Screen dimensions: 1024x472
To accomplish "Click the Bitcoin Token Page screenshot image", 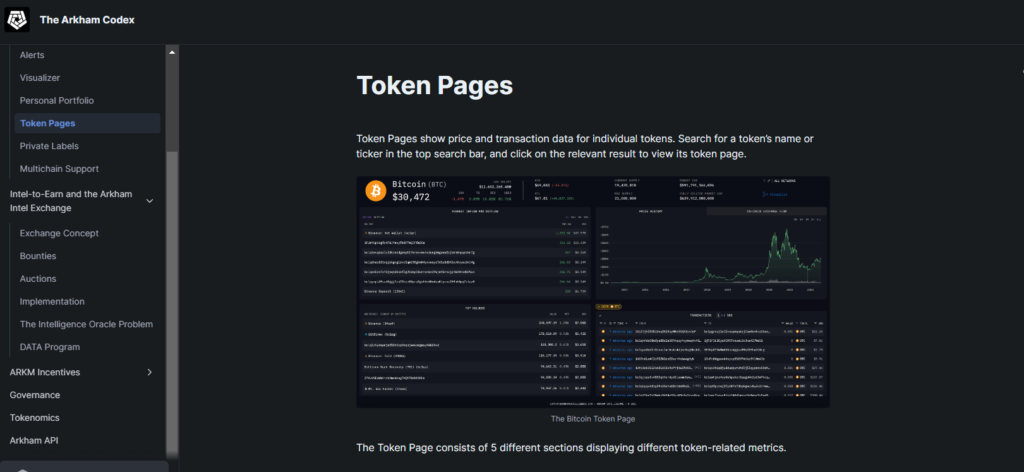I will (593, 292).
